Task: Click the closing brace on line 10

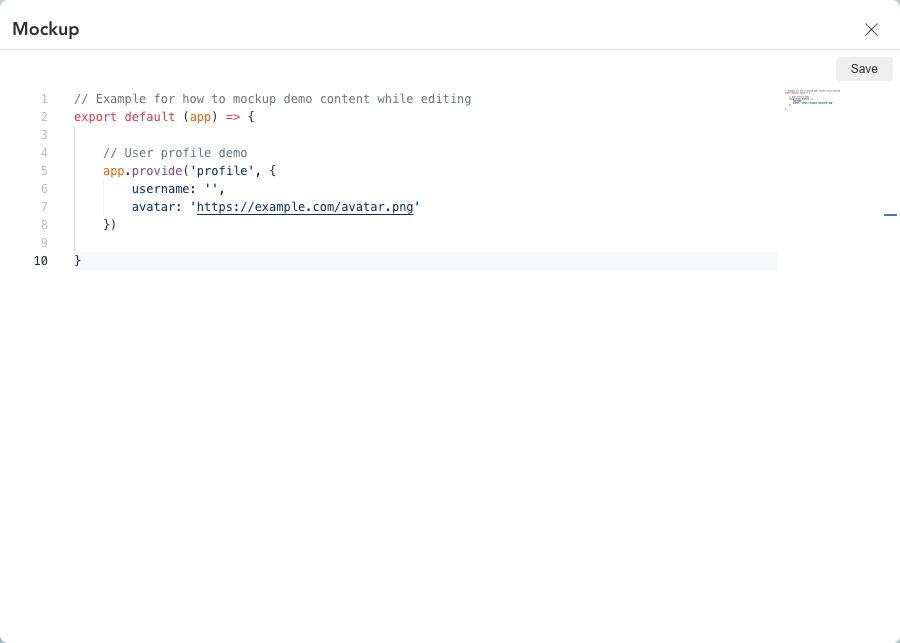Action: [77, 261]
